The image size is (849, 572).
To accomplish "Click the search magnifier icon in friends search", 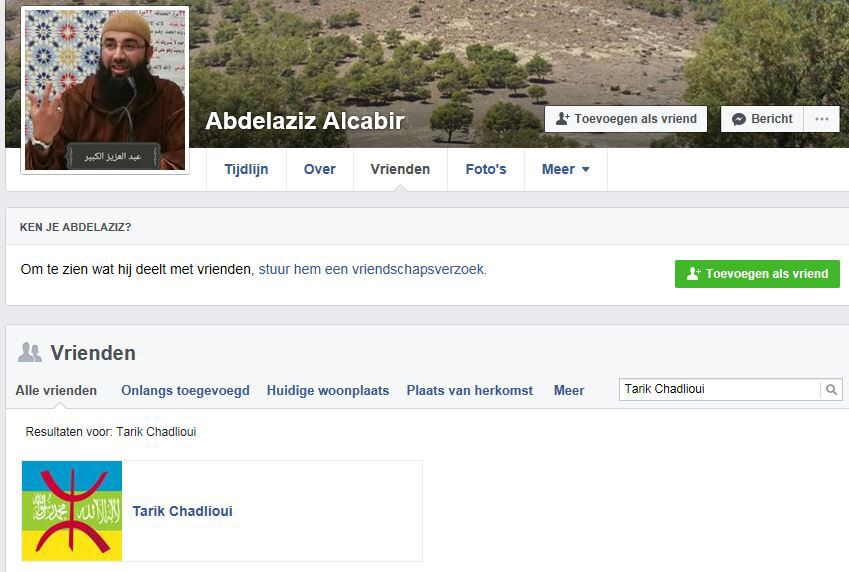I will coord(831,389).
